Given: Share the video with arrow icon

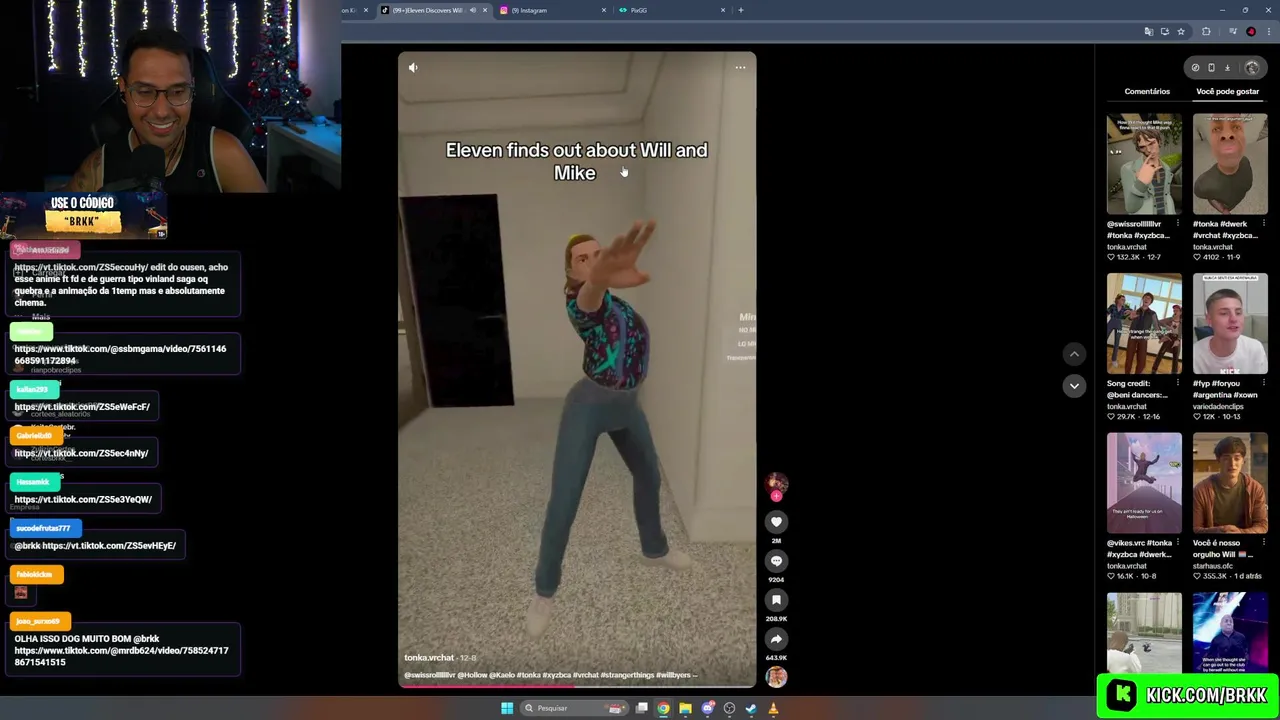Looking at the screenshot, I should pyautogui.click(x=776, y=639).
